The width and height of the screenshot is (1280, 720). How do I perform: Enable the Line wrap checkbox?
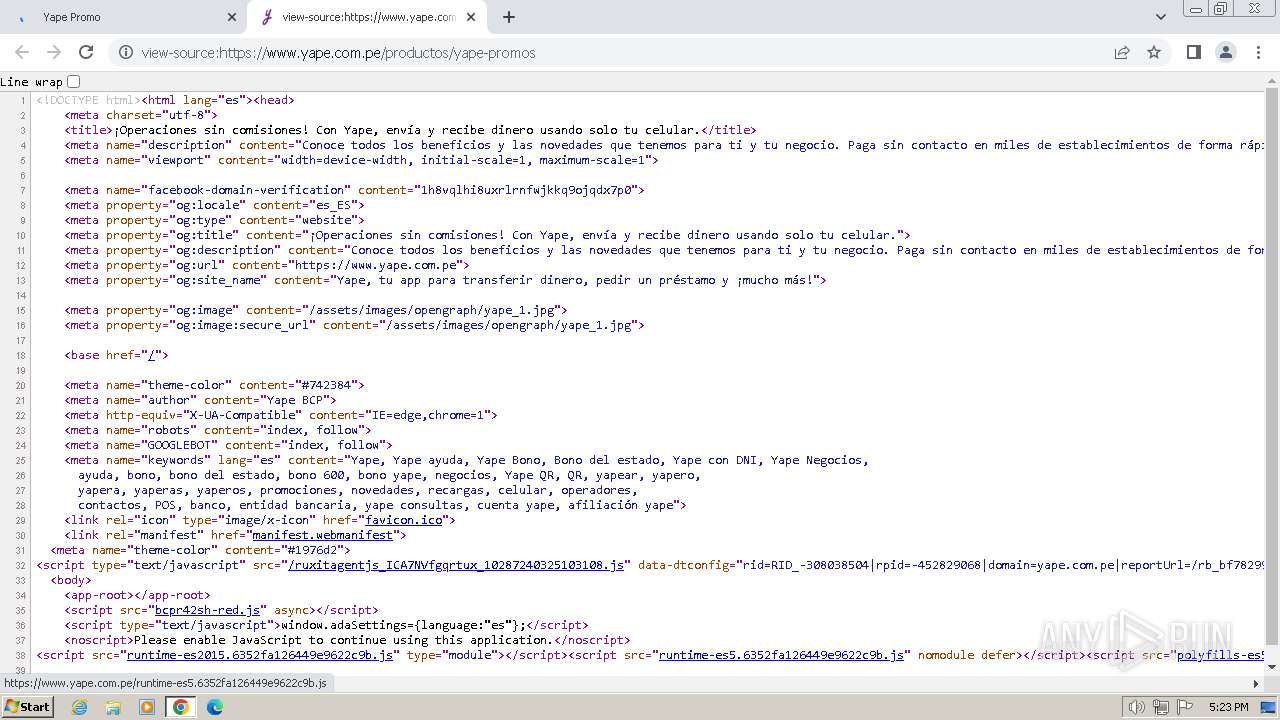74,82
